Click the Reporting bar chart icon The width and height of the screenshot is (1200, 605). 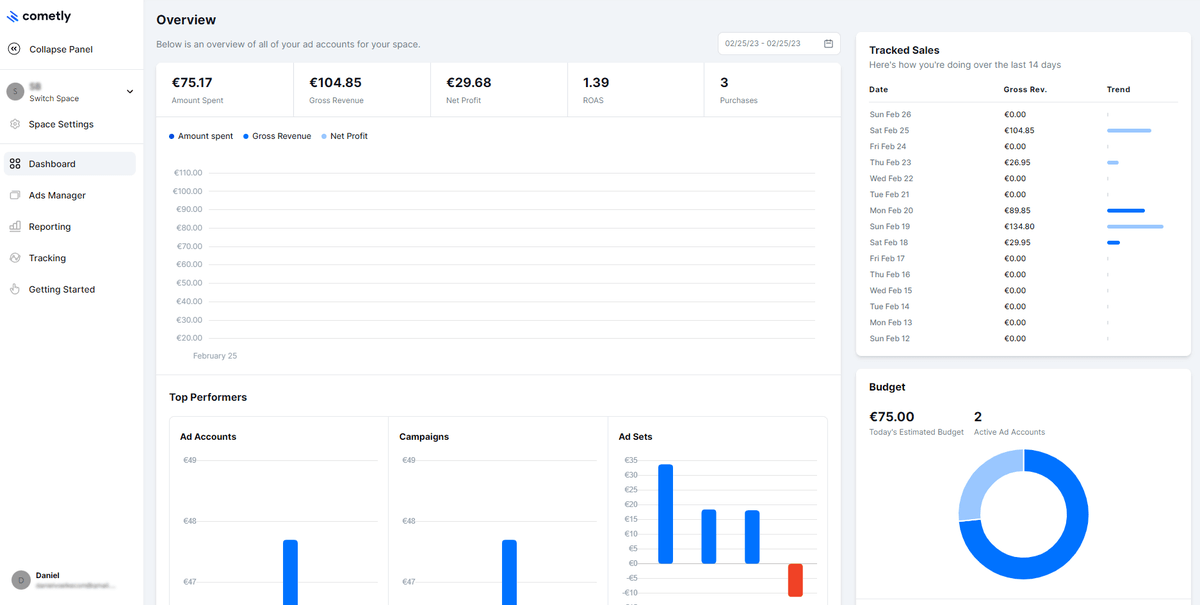click(x=15, y=227)
